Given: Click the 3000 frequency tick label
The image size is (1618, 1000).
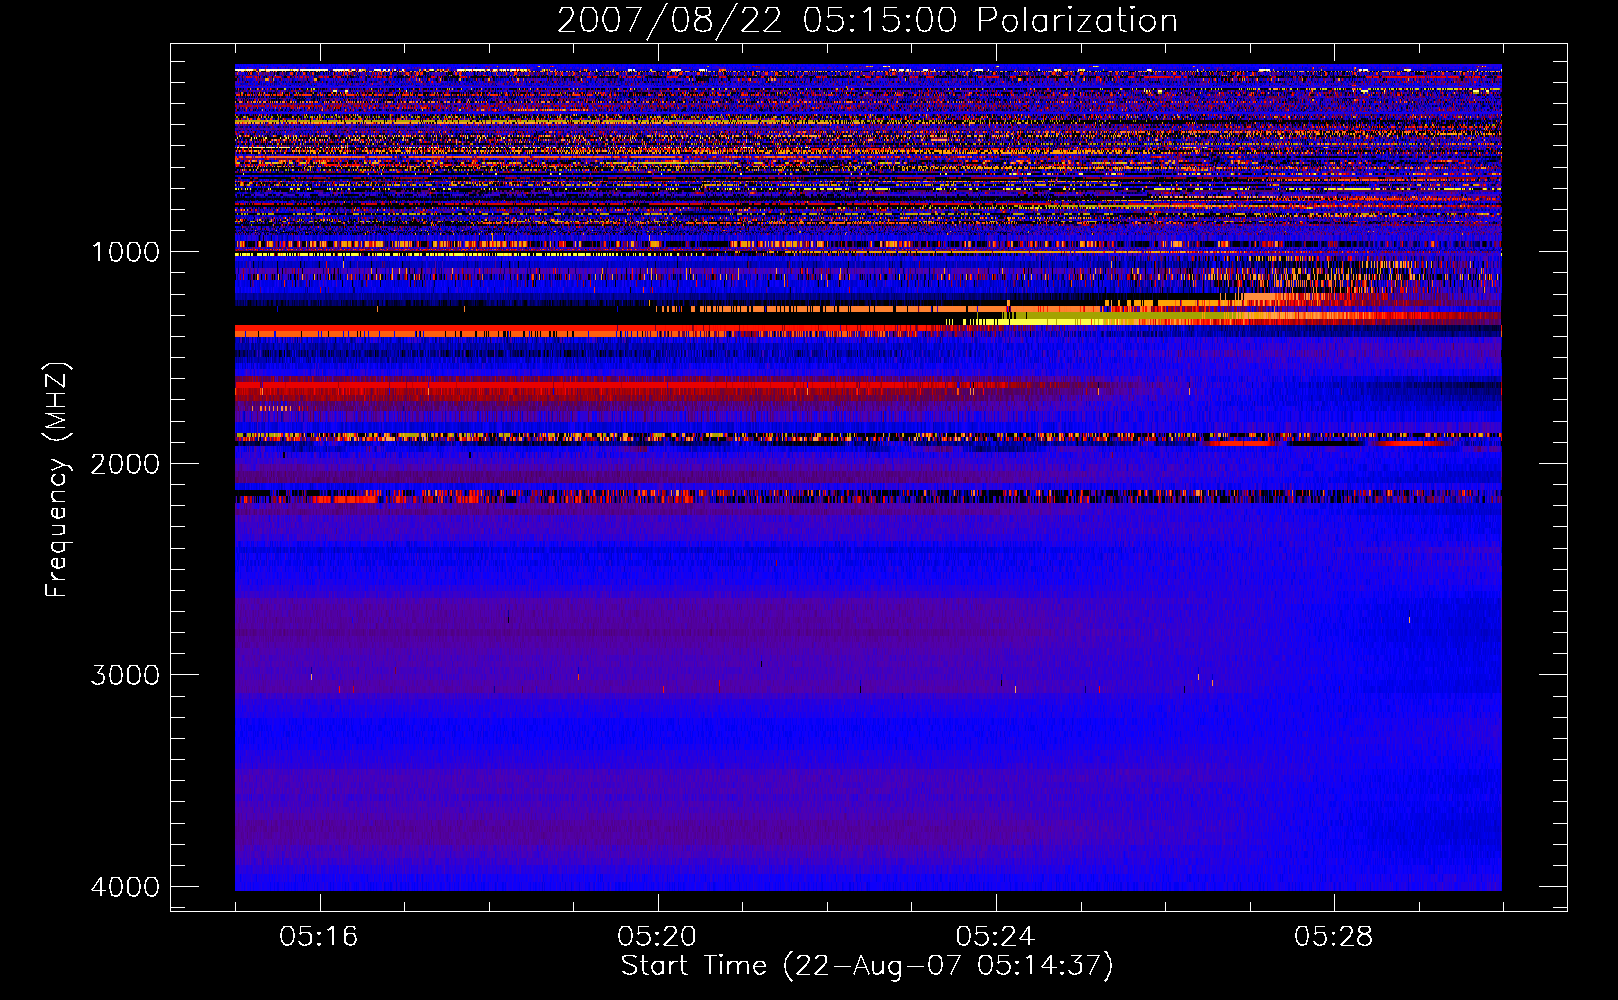Looking at the screenshot, I should point(125,675).
